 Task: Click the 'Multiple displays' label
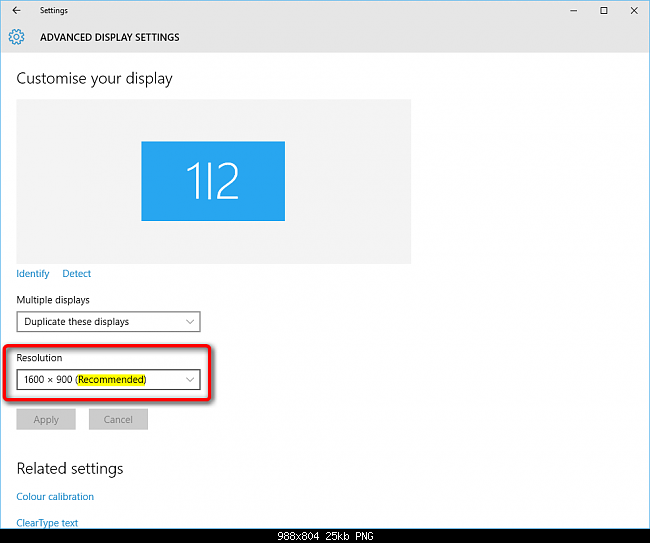pyautogui.click(x=53, y=300)
